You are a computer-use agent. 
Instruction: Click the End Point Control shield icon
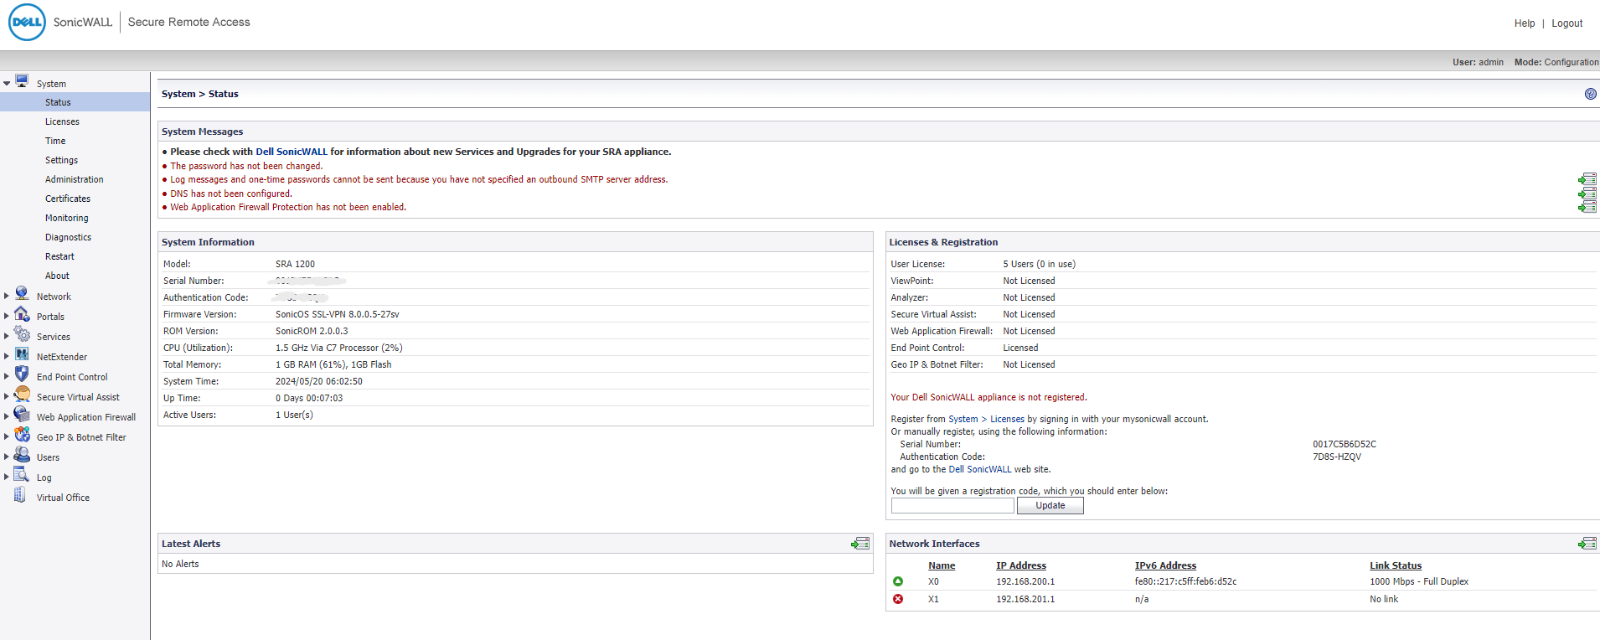[22, 374]
